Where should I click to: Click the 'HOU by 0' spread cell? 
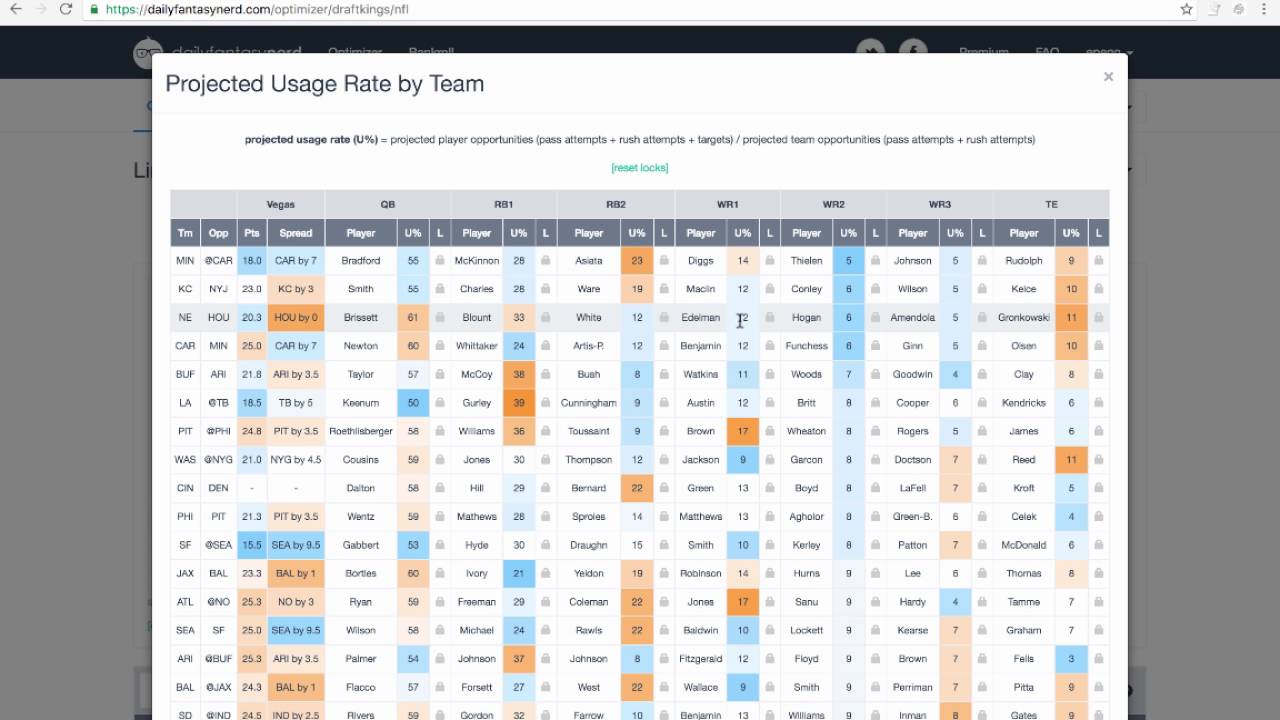(x=296, y=318)
